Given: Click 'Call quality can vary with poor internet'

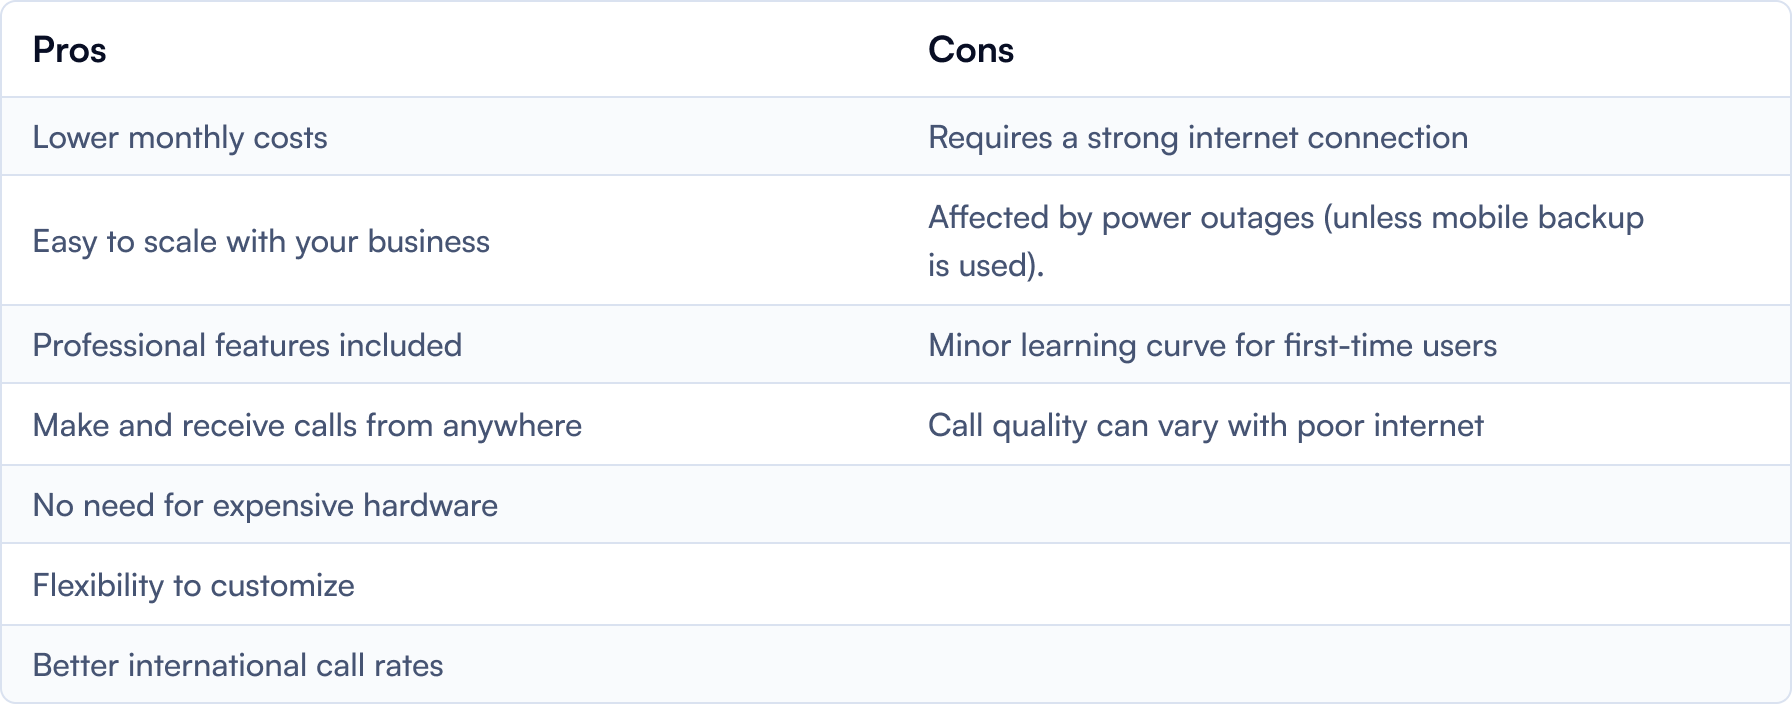Looking at the screenshot, I should pos(1206,425).
